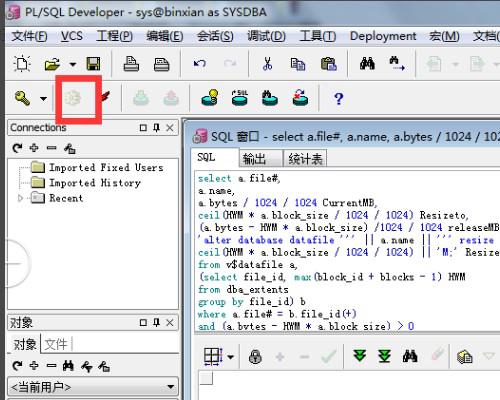Viewport: 500px width, 400px height.
Task: Click the Explain plan database icon with lightbulb
Action: click(210, 98)
